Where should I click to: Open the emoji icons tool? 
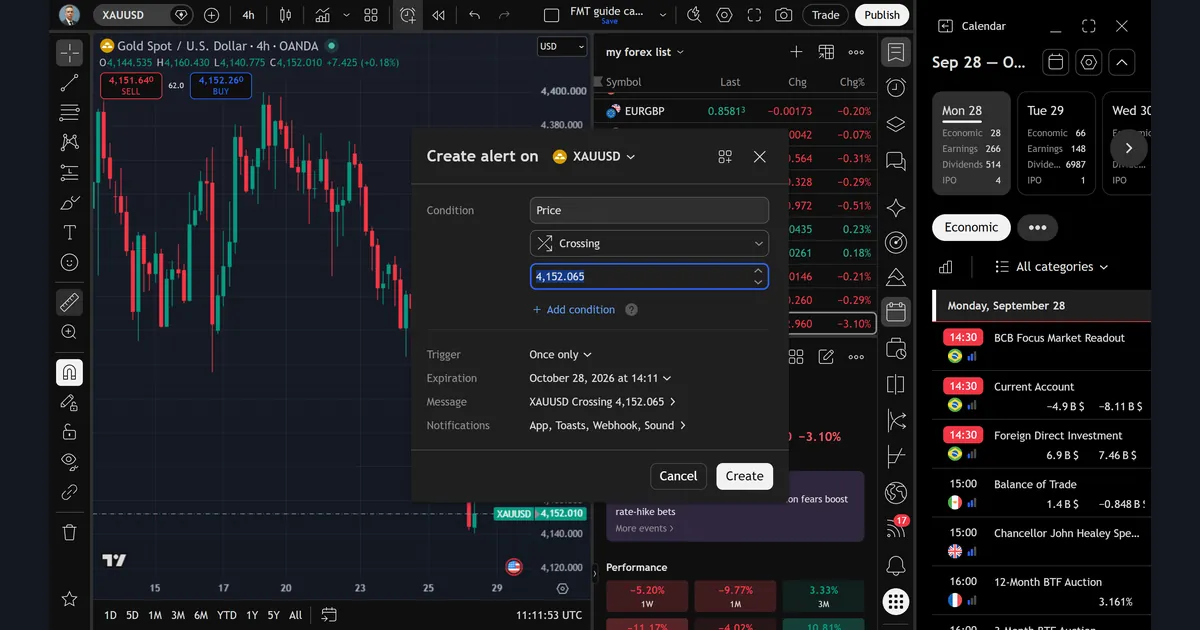pos(69,262)
